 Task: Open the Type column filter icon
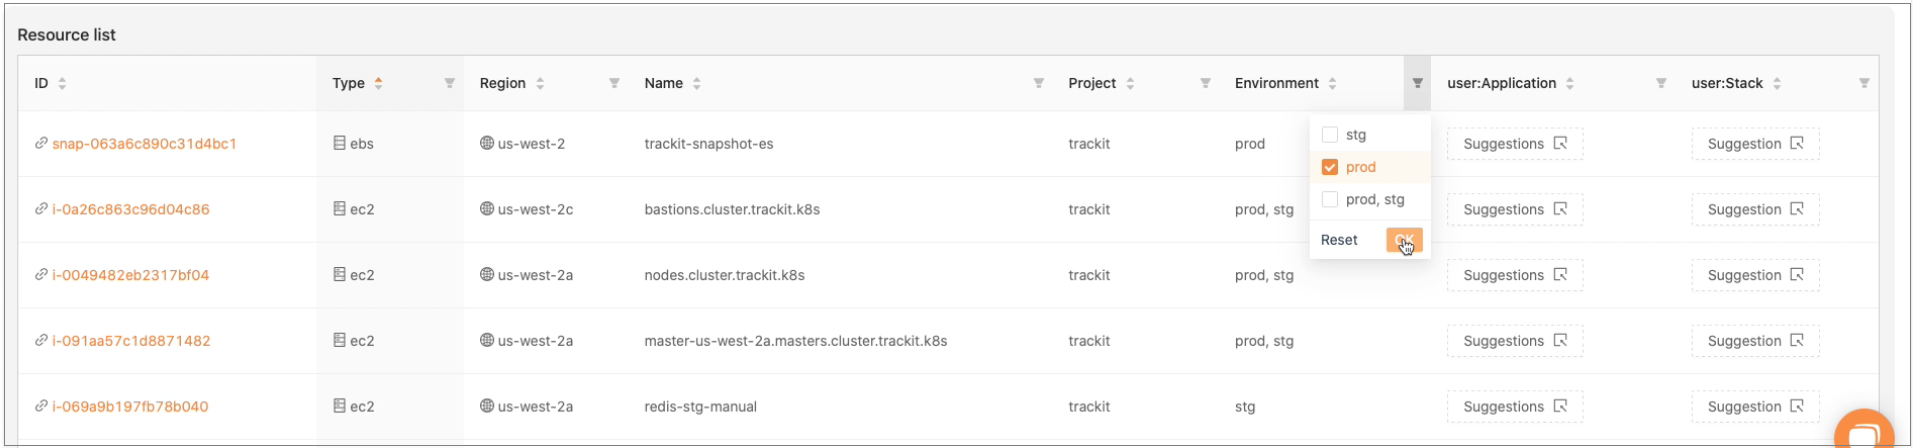click(450, 83)
